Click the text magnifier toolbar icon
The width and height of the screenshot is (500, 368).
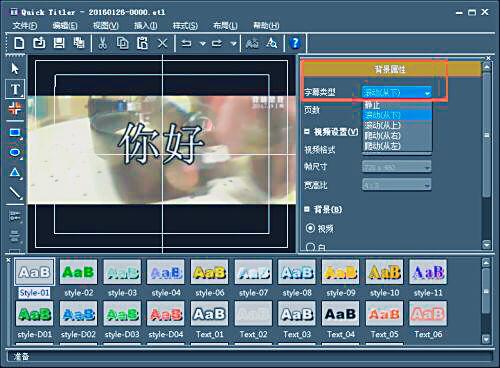pos(271,43)
